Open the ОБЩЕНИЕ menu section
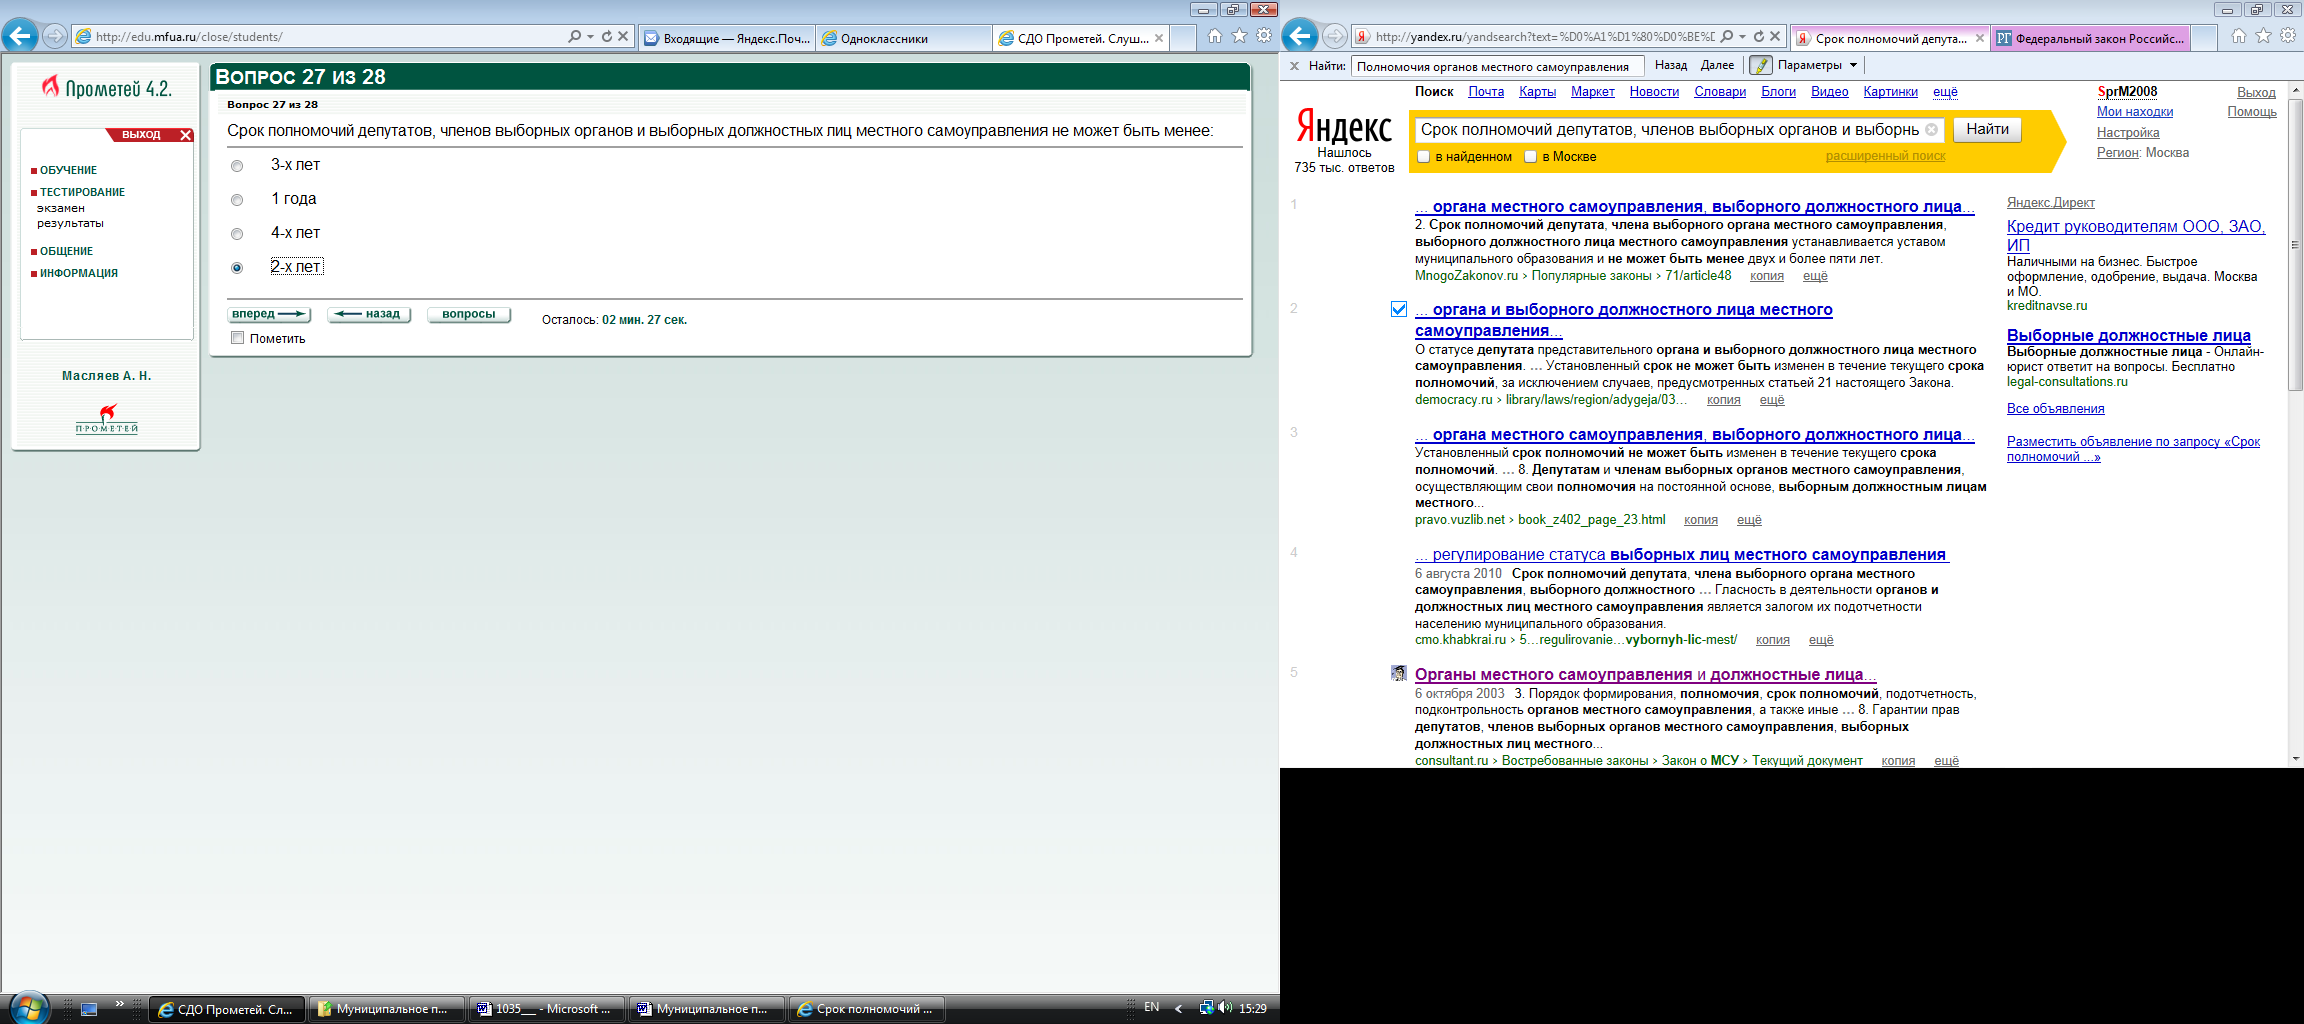 [x=66, y=251]
